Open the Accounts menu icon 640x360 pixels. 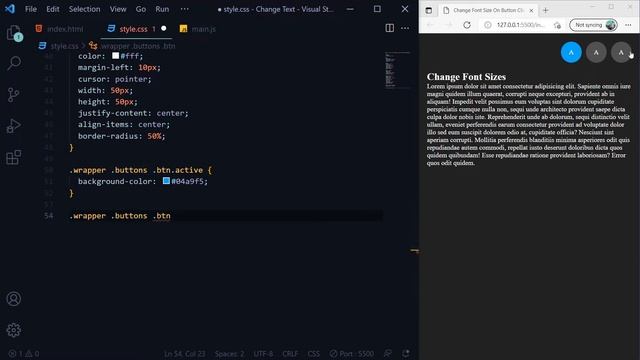tap(14, 299)
